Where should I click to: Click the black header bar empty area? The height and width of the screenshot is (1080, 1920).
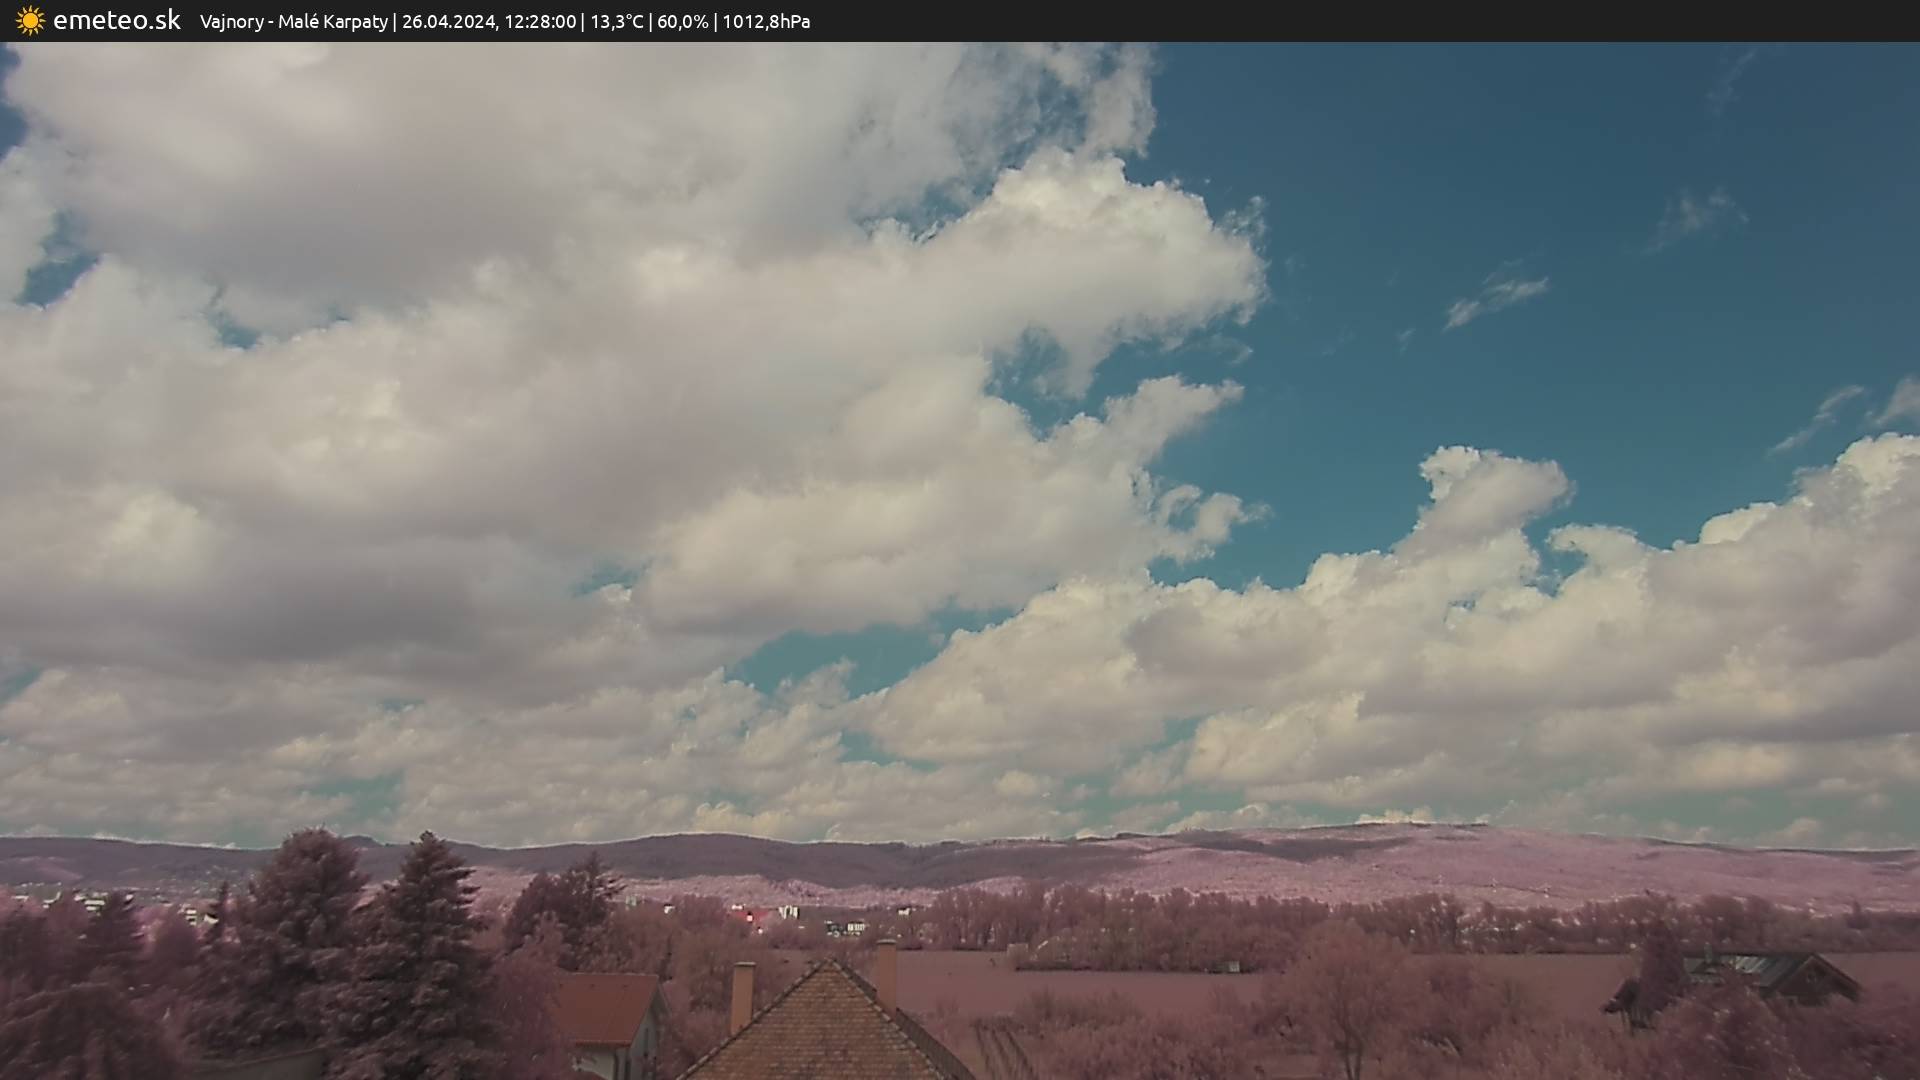pos(1400,21)
